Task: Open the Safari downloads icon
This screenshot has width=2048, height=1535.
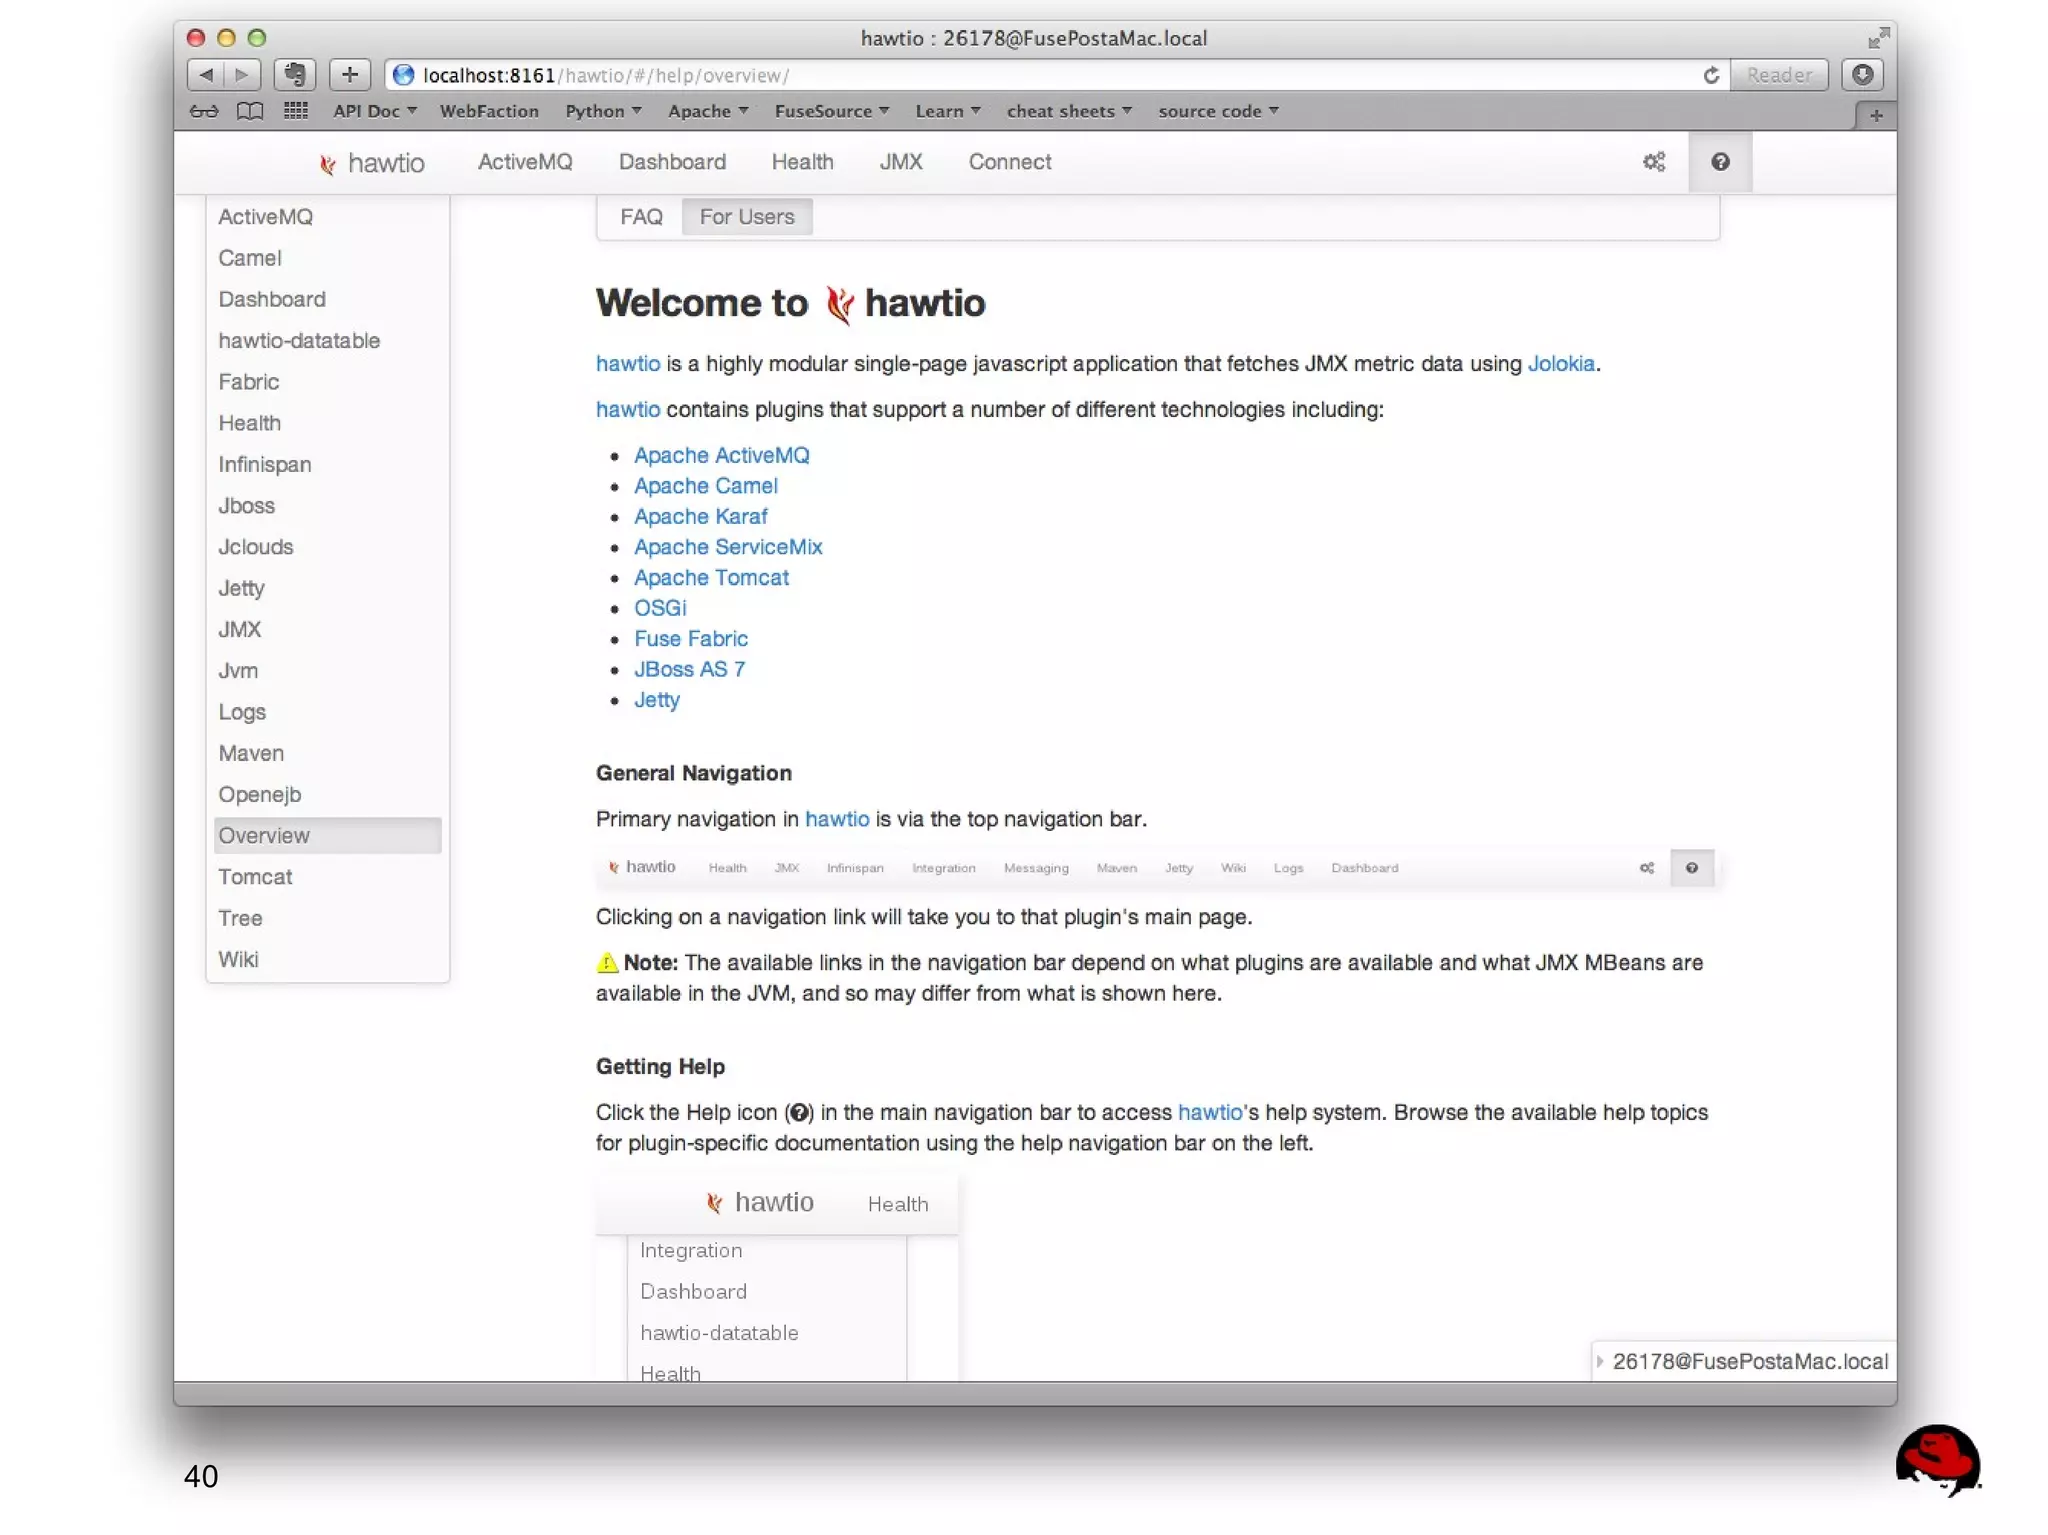Action: pyautogui.click(x=1862, y=75)
